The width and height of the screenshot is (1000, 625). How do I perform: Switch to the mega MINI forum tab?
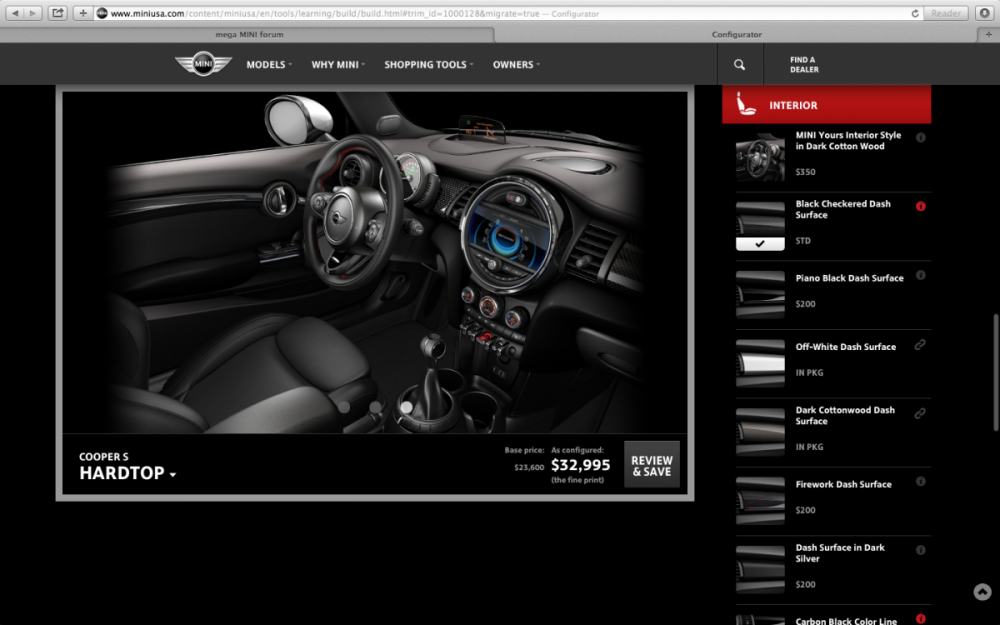tap(249, 34)
